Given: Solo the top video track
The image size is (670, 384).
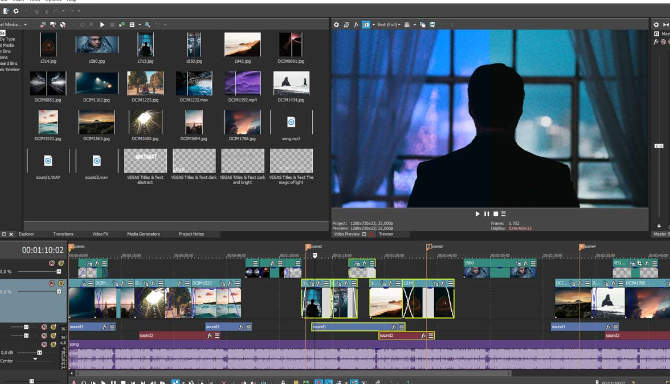Looking at the screenshot, I should [x=61, y=263].
